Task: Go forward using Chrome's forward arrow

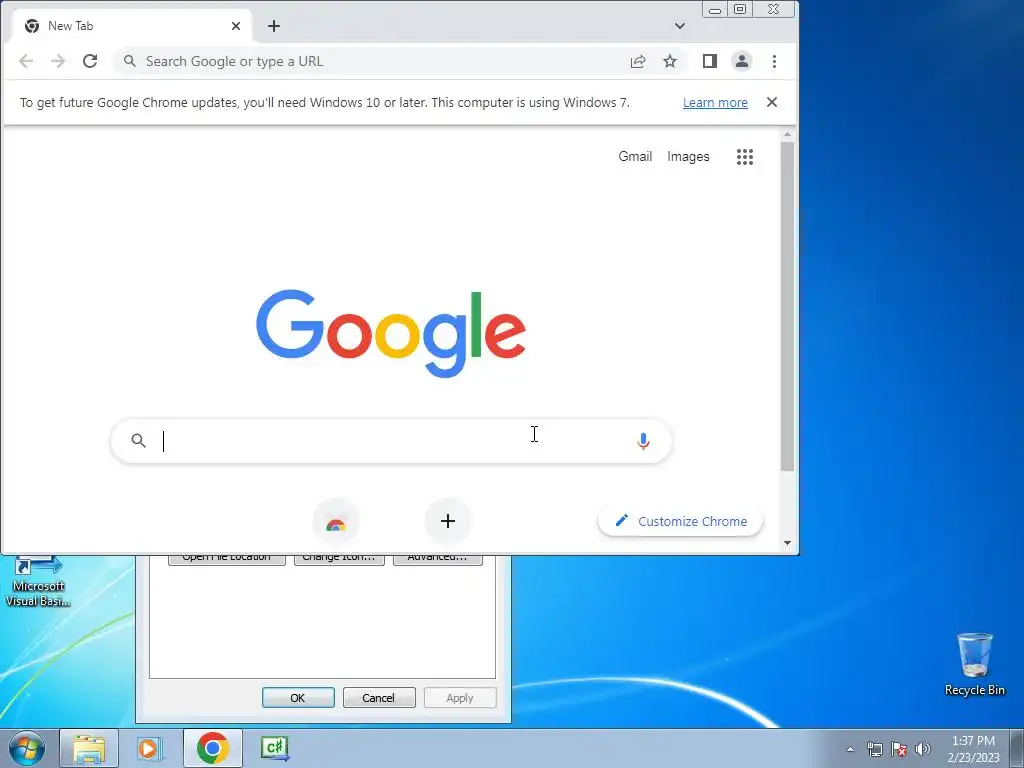Action: [x=58, y=61]
